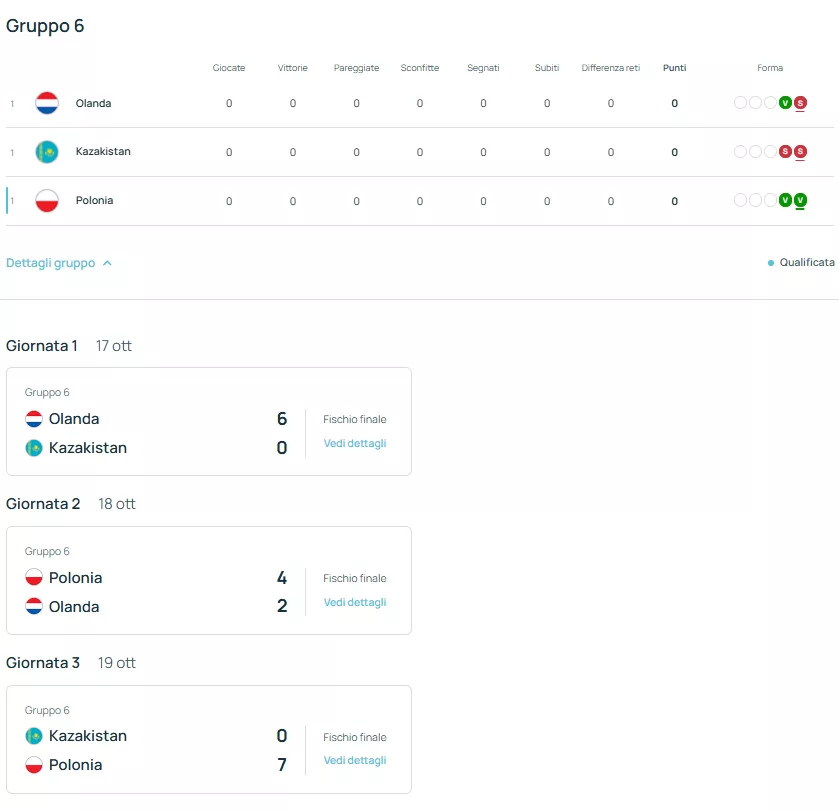This screenshot has width=839, height=811.
Task: Click the Forma column header
Action: pyautogui.click(x=770, y=68)
